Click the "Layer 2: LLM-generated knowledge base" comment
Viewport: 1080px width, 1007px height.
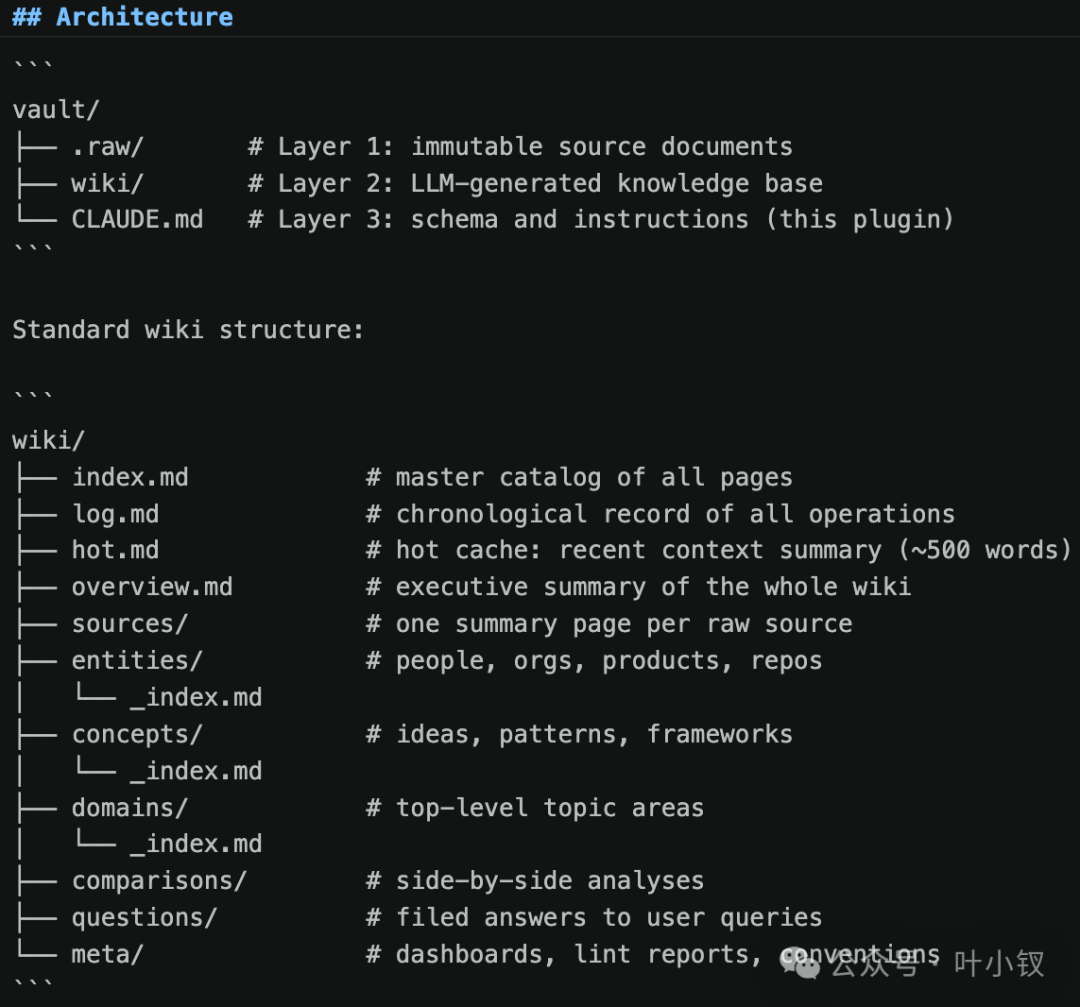point(535,183)
